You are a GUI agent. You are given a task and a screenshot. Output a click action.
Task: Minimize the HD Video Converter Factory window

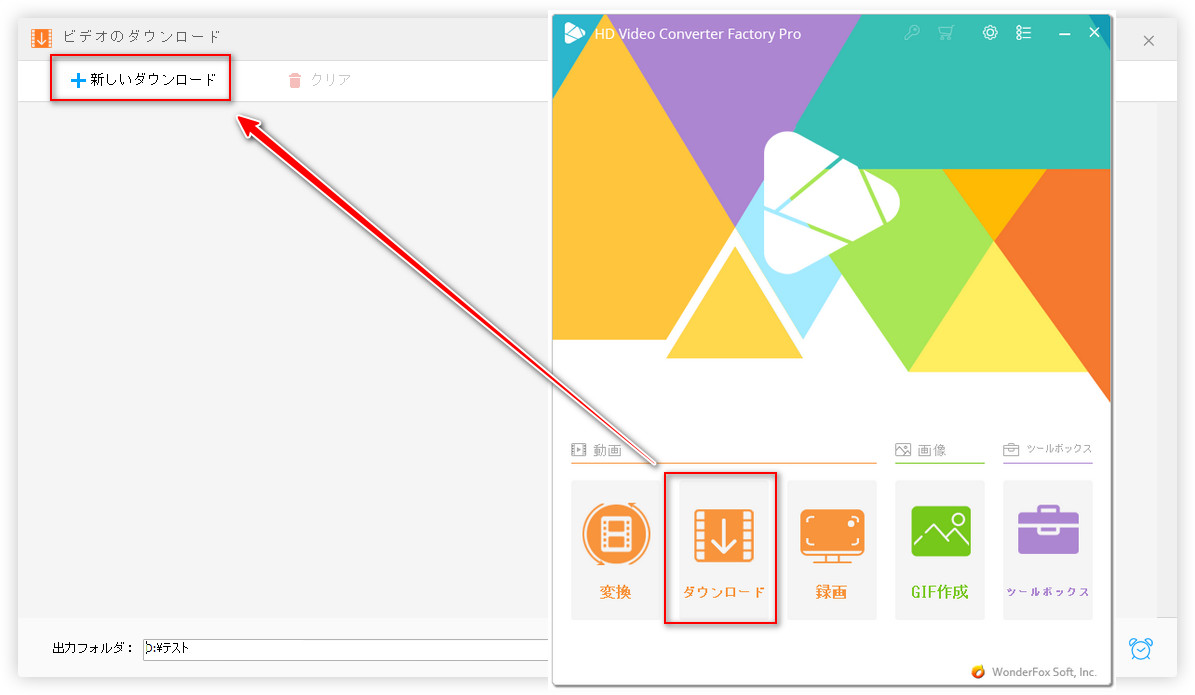point(1065,34)
